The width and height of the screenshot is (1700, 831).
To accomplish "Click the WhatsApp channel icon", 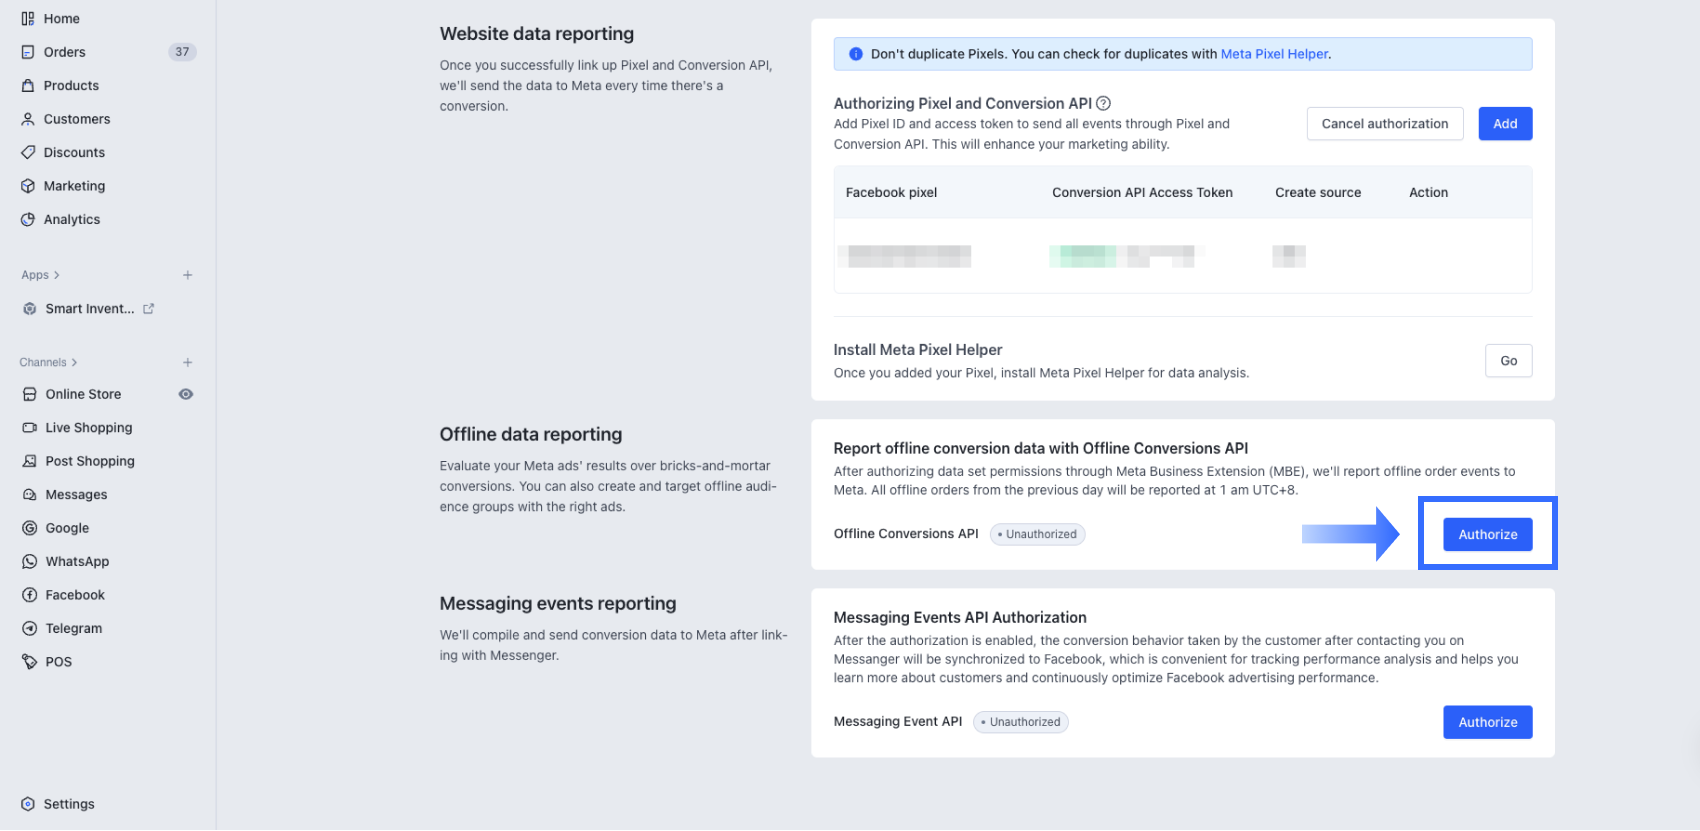I will point(30,562).
